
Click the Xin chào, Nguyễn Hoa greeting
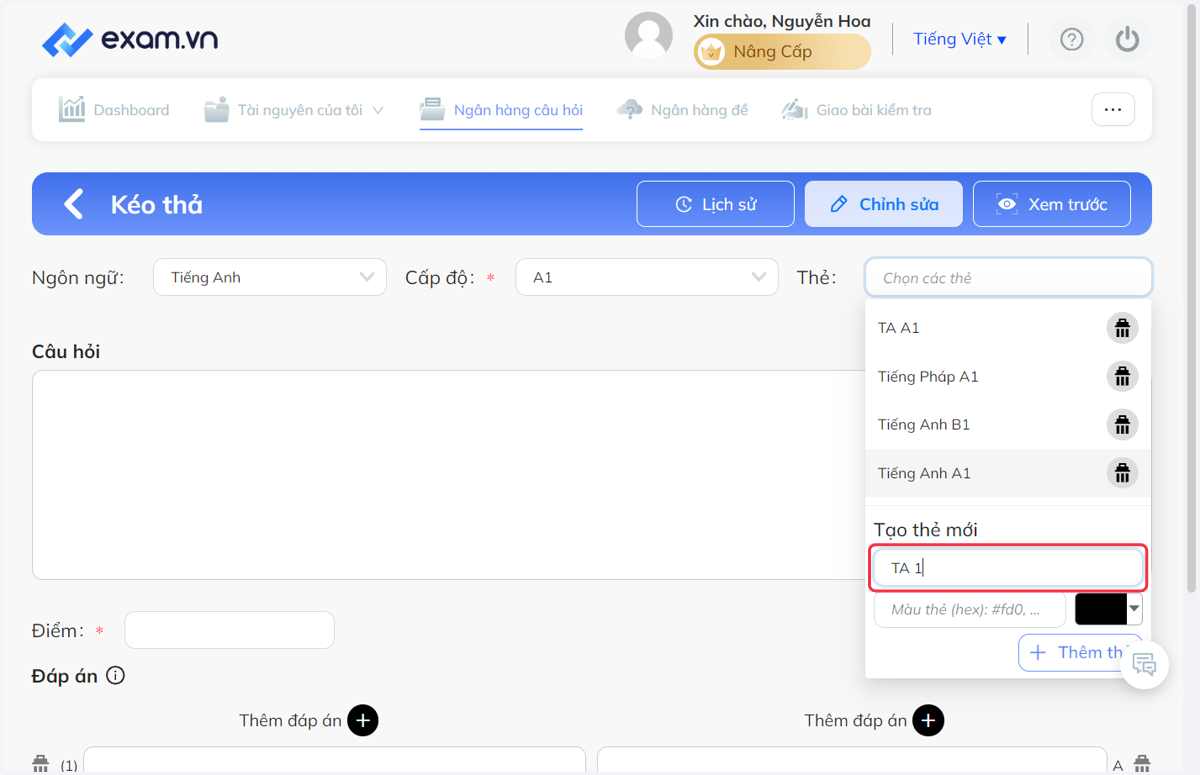tap(782, 21)
